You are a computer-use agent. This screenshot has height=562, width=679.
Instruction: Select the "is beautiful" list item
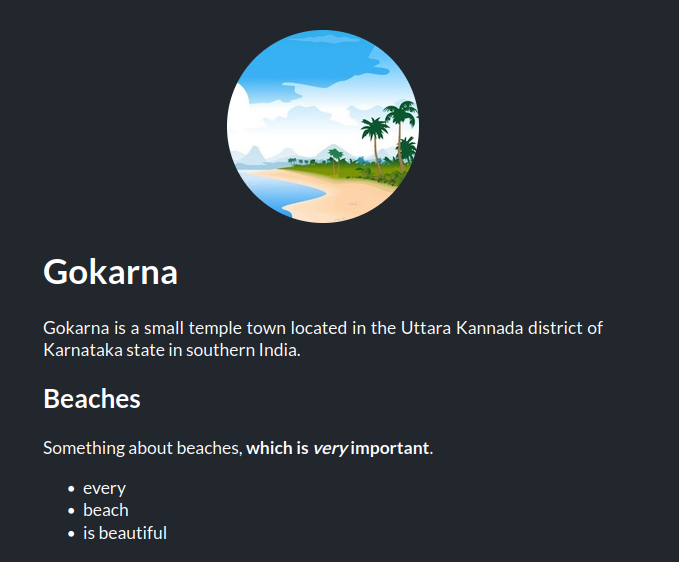(x=125, y=533)
